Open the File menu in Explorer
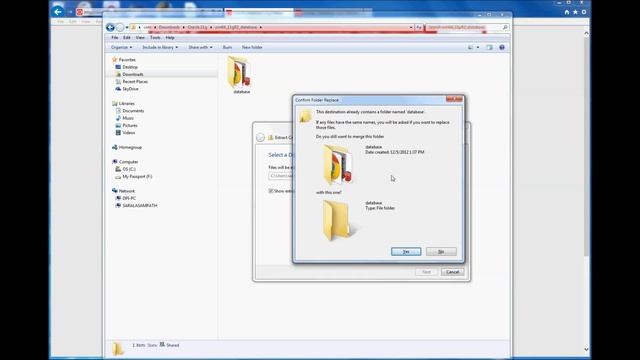This screenshot has height=360, width=640. [115, 38]
